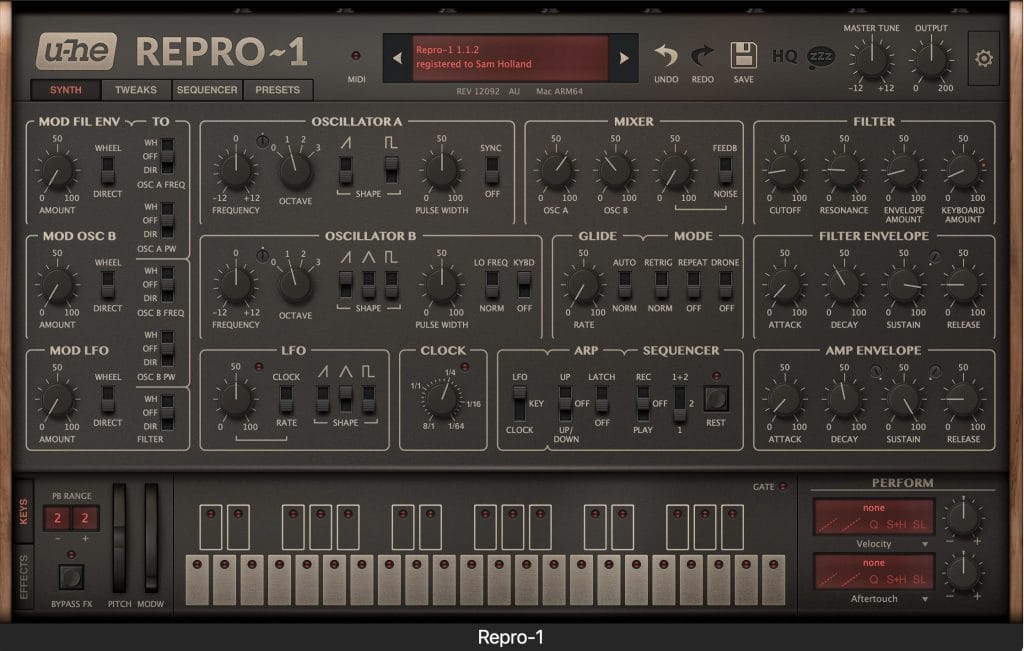The height and width of the screenshot is (651, 1024).
Task: Toggle Oscillator A pulse shape switch
Action: pos(391,169)
